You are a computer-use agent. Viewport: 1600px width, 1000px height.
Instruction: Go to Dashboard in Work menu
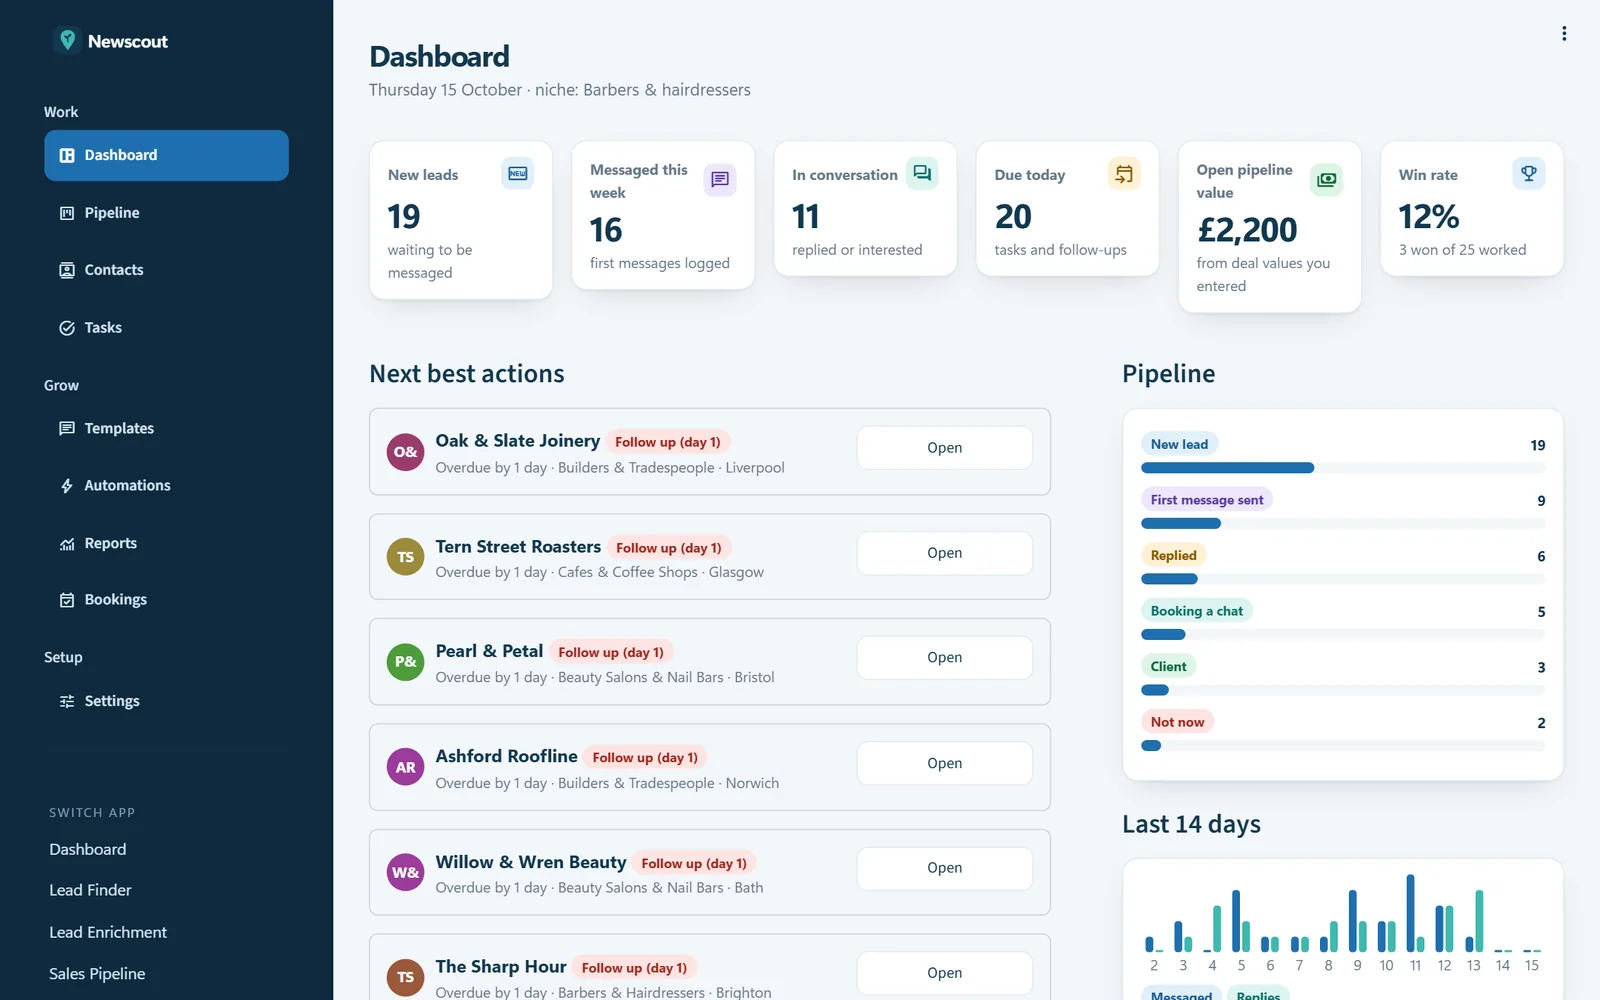click(166, 155)
